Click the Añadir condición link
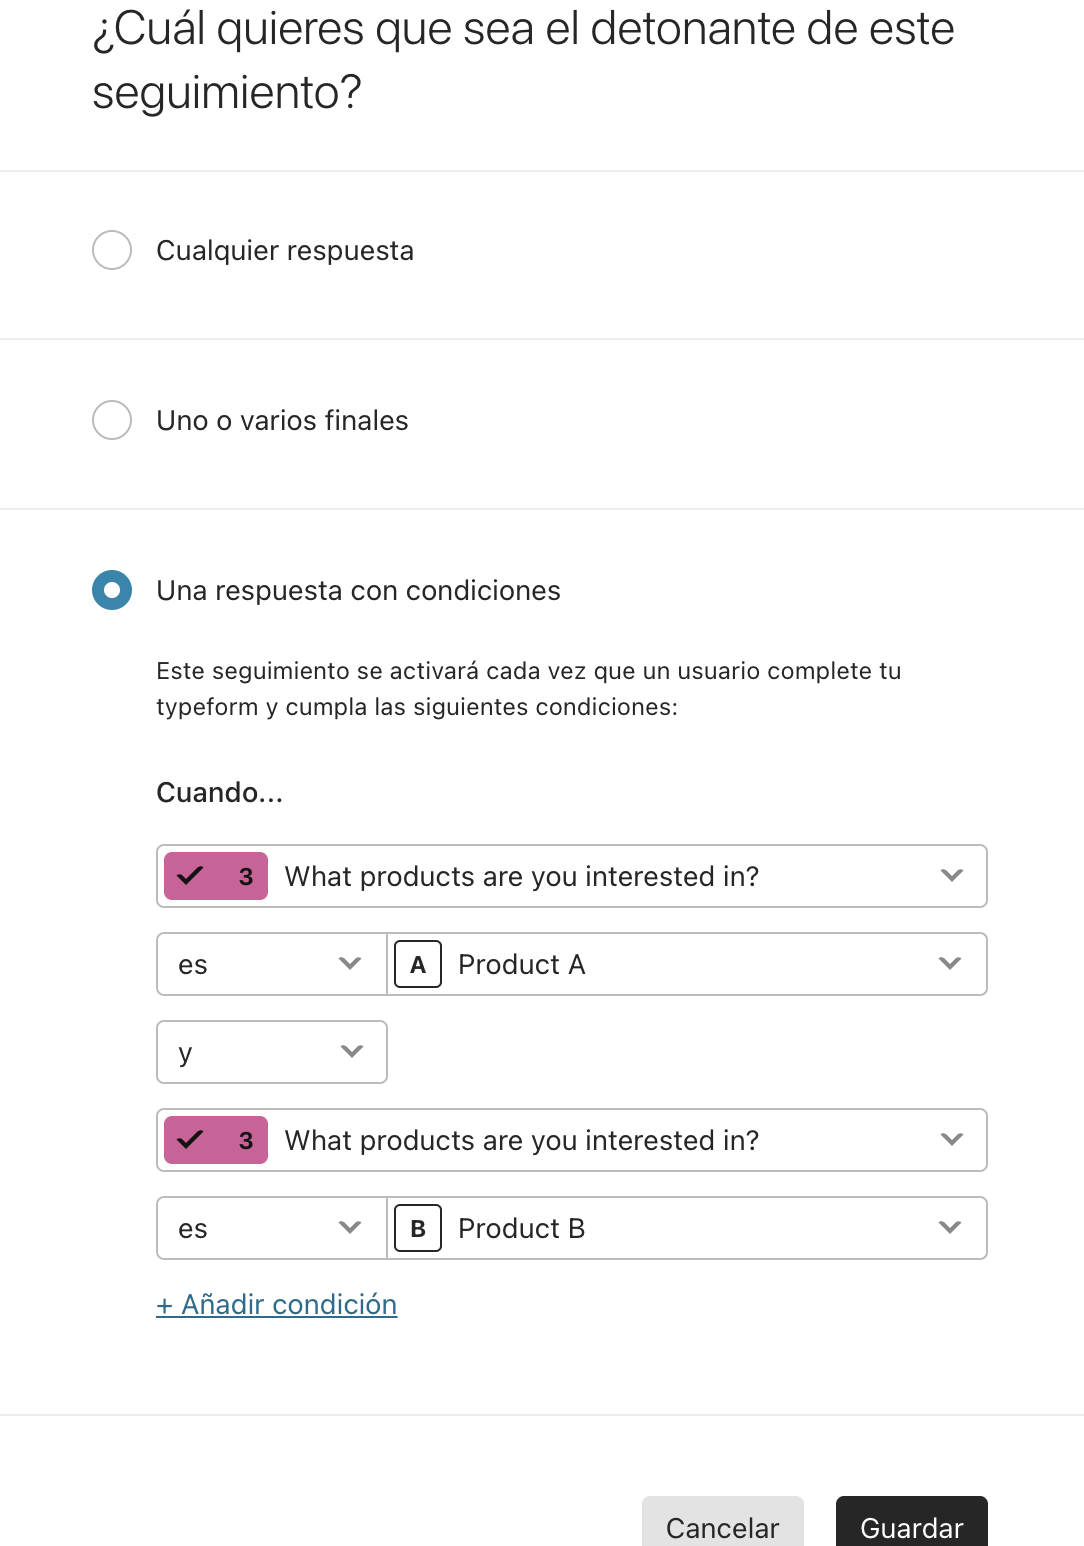Viewport: 1084px width, 1546px height. coord(277,1305)
